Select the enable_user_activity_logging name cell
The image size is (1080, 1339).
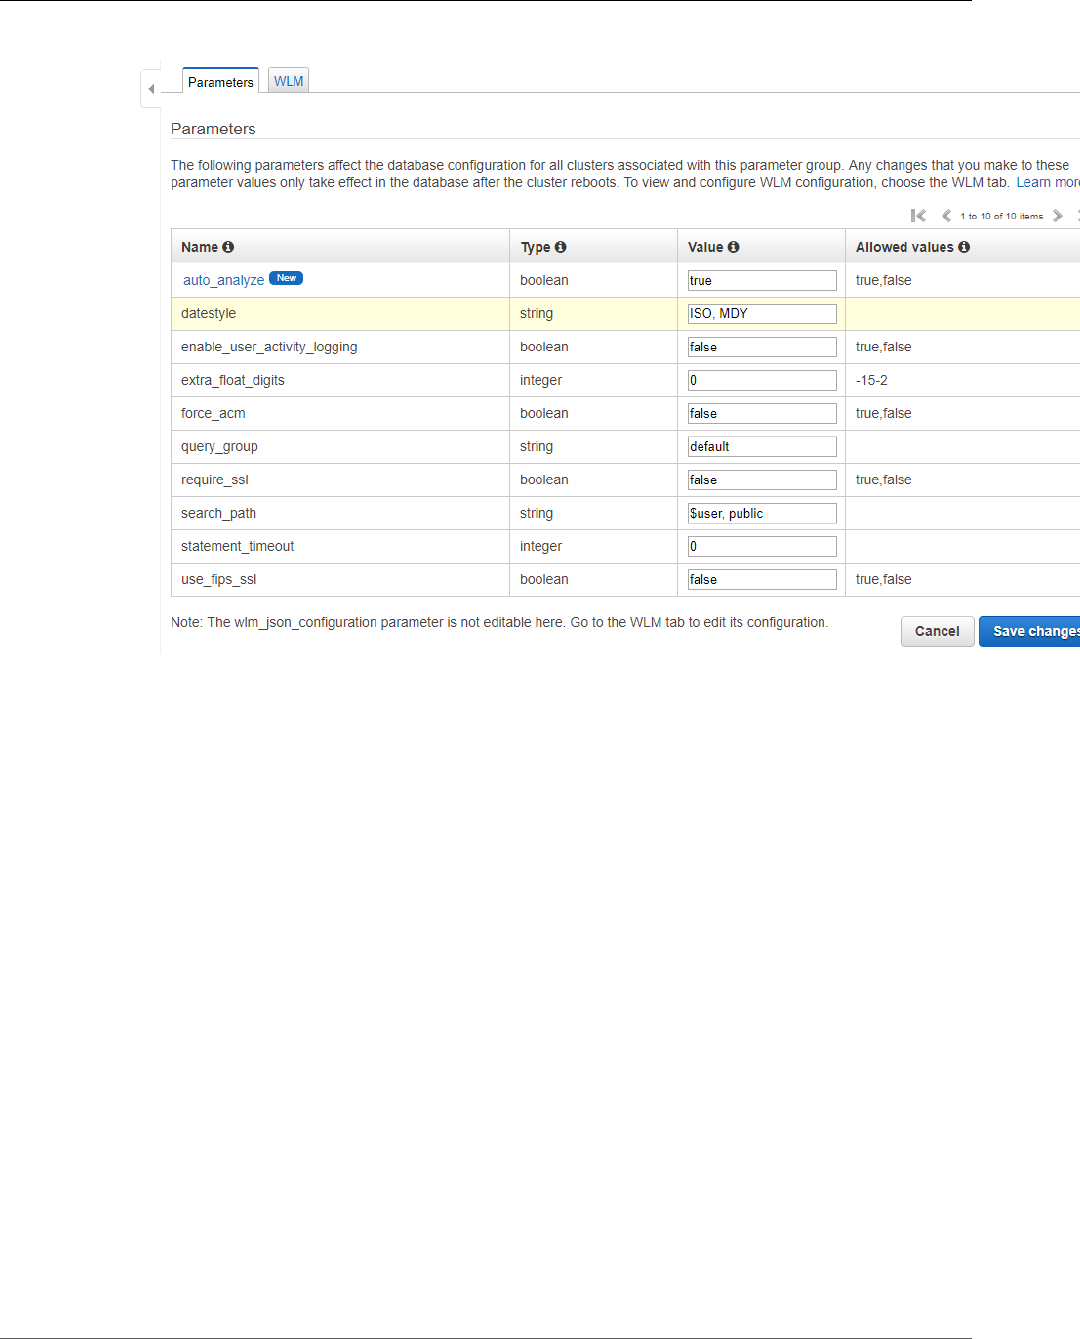pos(340,347)
